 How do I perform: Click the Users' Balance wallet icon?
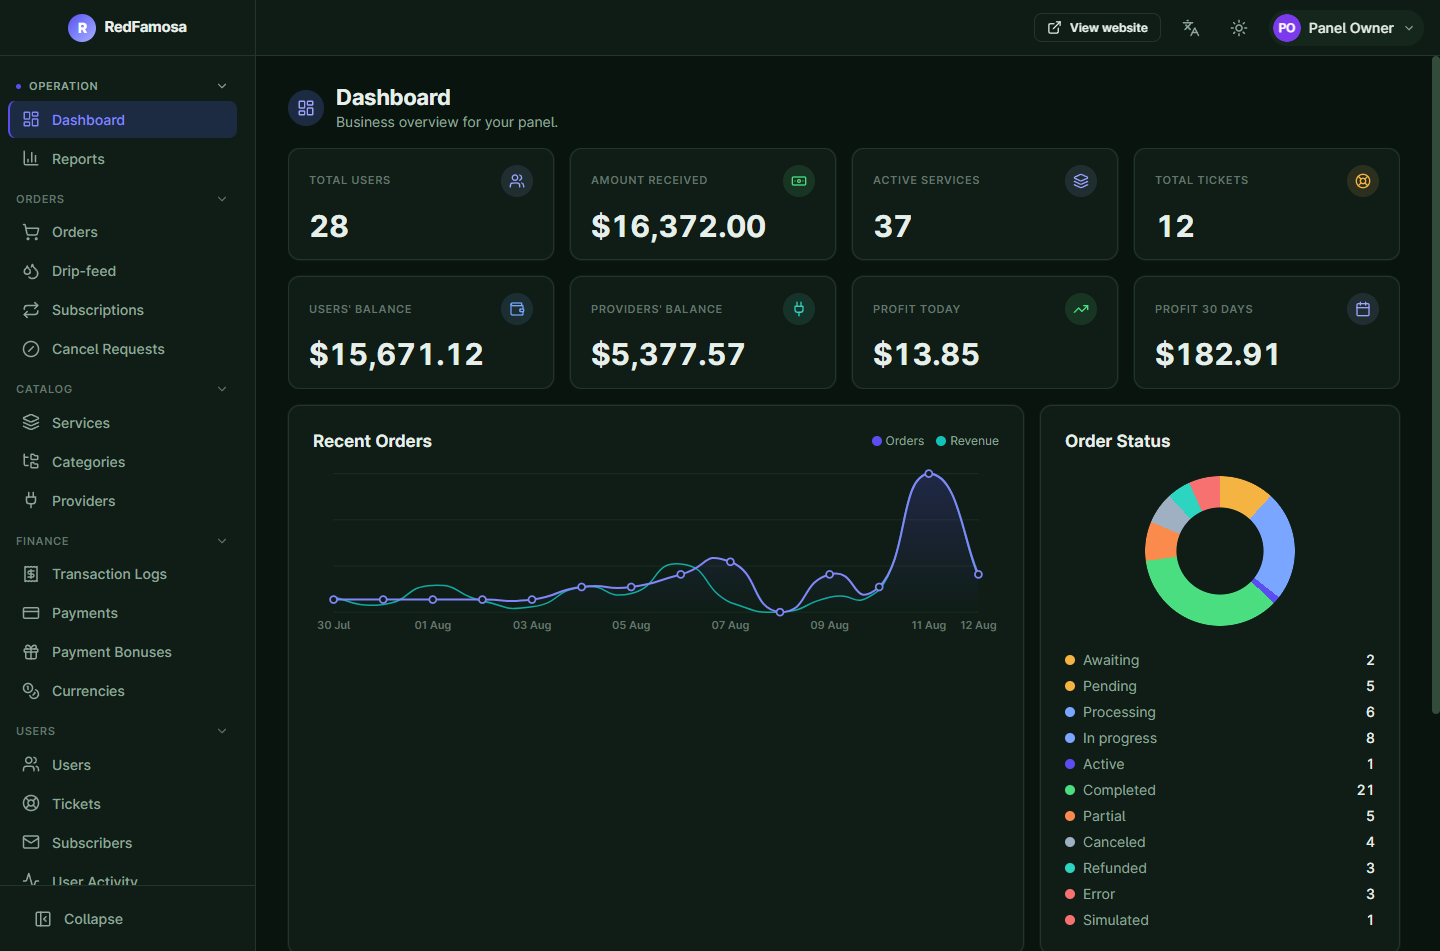point(517,309)
